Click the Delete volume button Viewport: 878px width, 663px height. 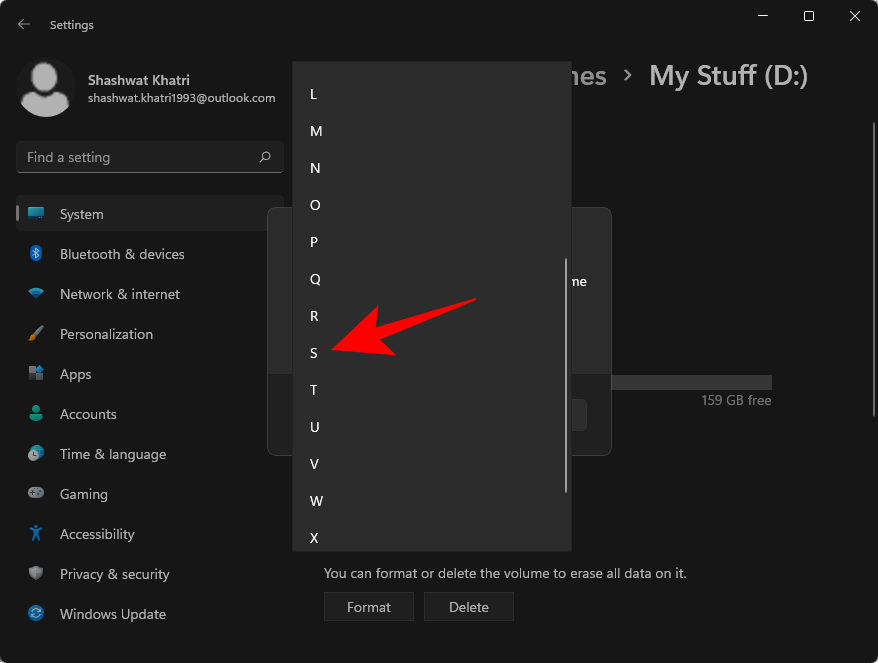coord(468,607)
